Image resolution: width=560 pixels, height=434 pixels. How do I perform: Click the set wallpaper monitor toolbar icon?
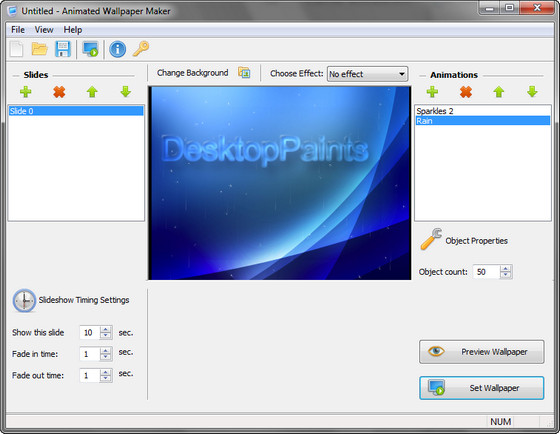point(90,49)
